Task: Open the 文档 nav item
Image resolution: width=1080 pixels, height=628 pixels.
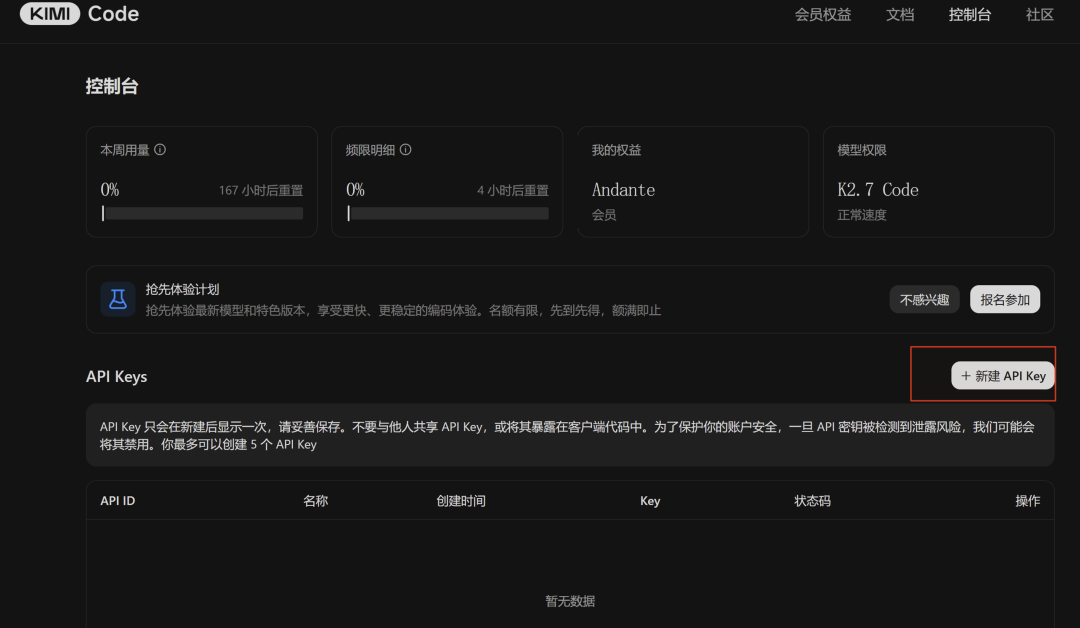Action: (x=900, y=14)
